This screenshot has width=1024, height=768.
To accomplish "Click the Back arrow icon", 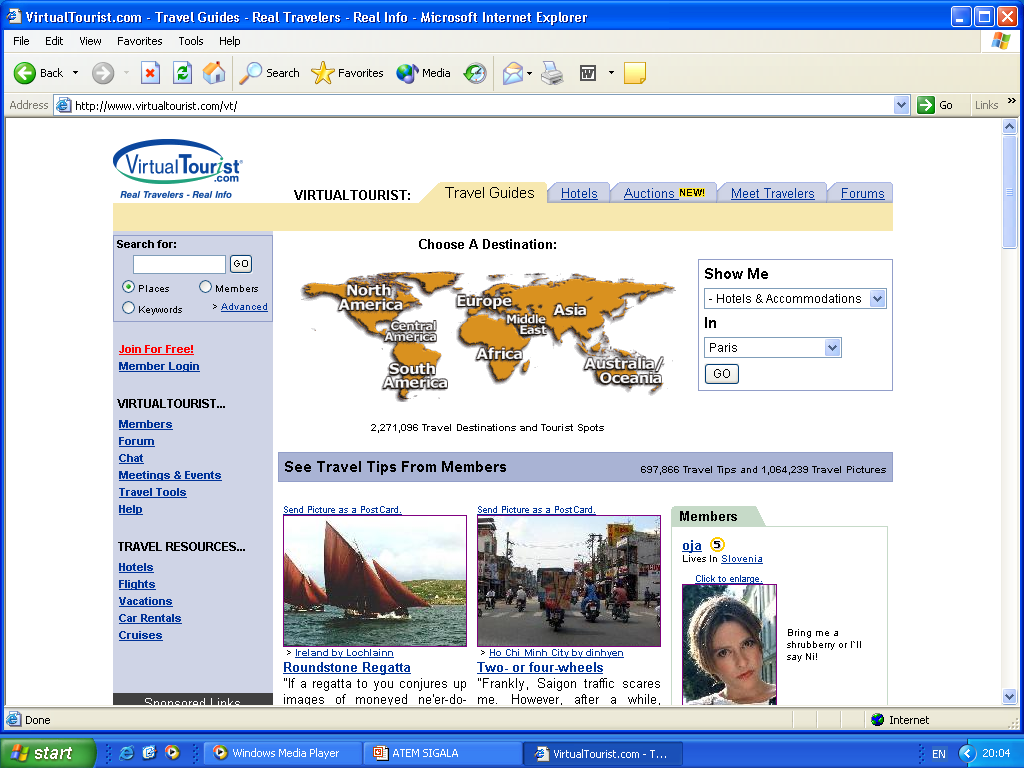I will [25, 73].
